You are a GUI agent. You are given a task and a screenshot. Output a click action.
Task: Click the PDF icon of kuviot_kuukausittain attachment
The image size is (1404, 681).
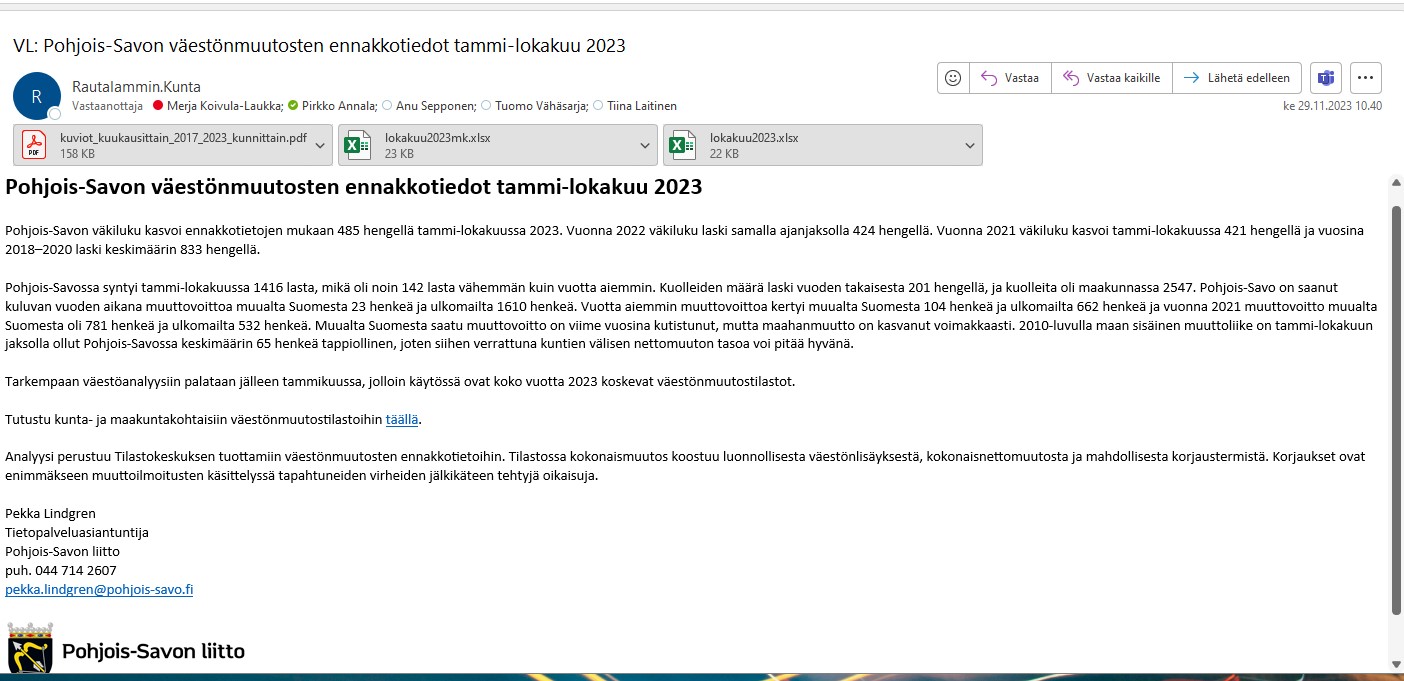[36, 146]
